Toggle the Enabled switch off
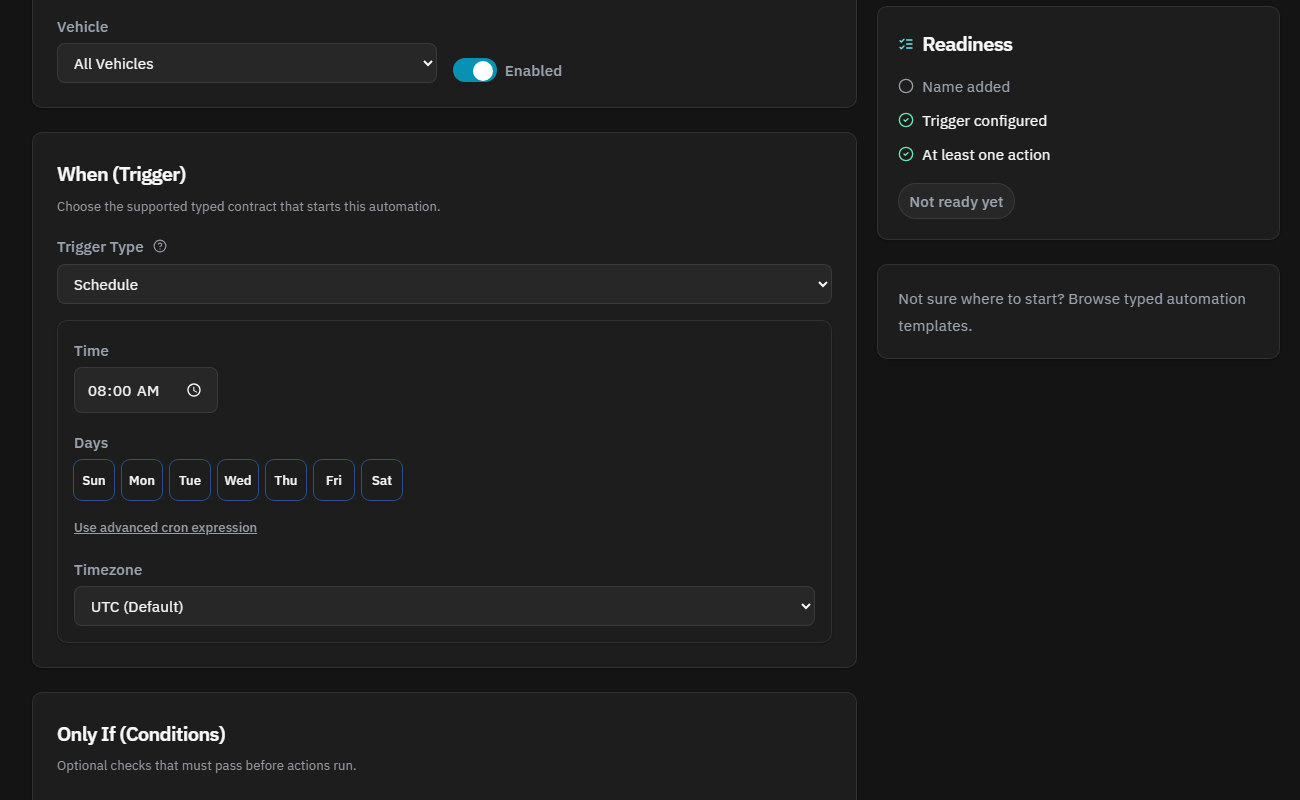This screenshot has width=1300, height=800. coord(475,70)
